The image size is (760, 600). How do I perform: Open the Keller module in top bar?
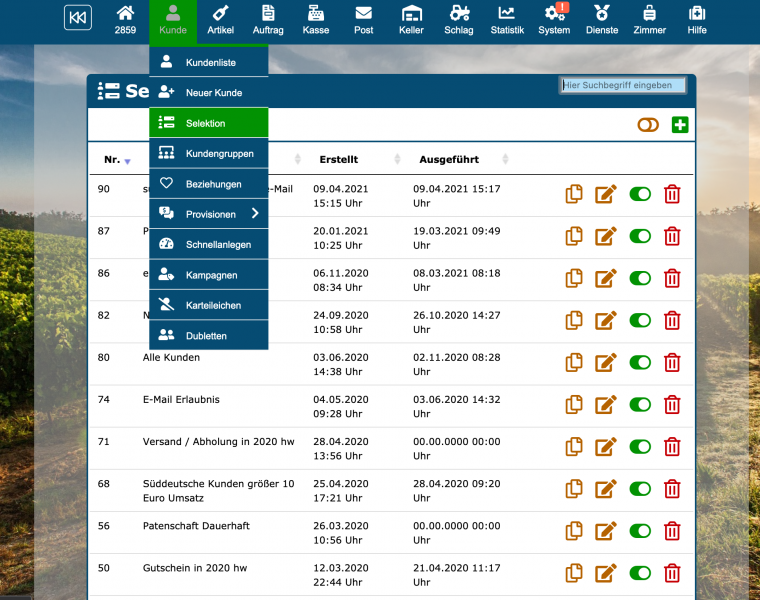pos(411,20)
